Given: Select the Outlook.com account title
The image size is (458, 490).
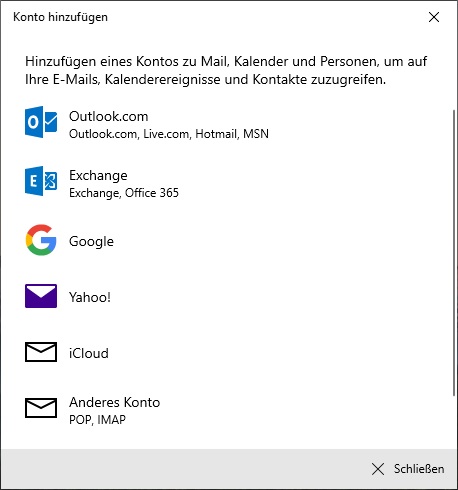Looking at the screenshot, I should pos(109,116).
